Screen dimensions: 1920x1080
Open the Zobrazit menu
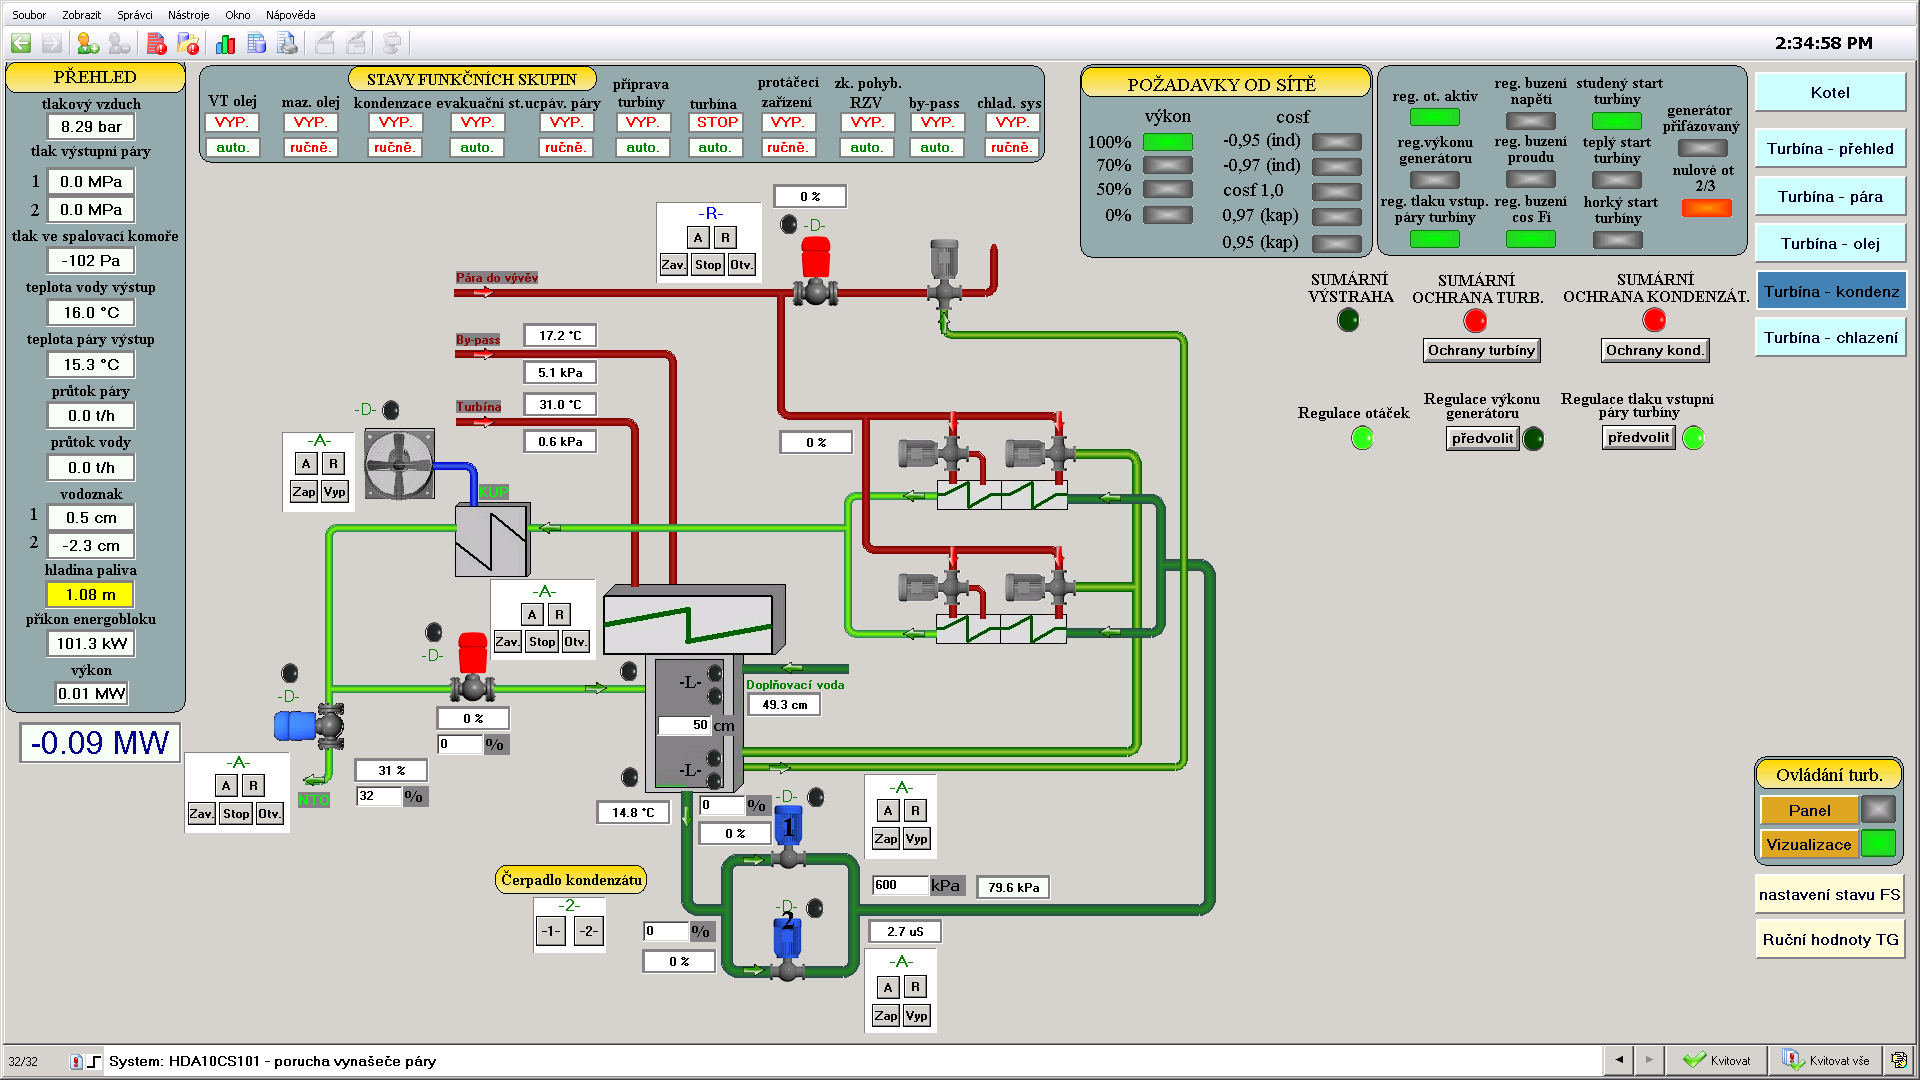pos(81,15)
